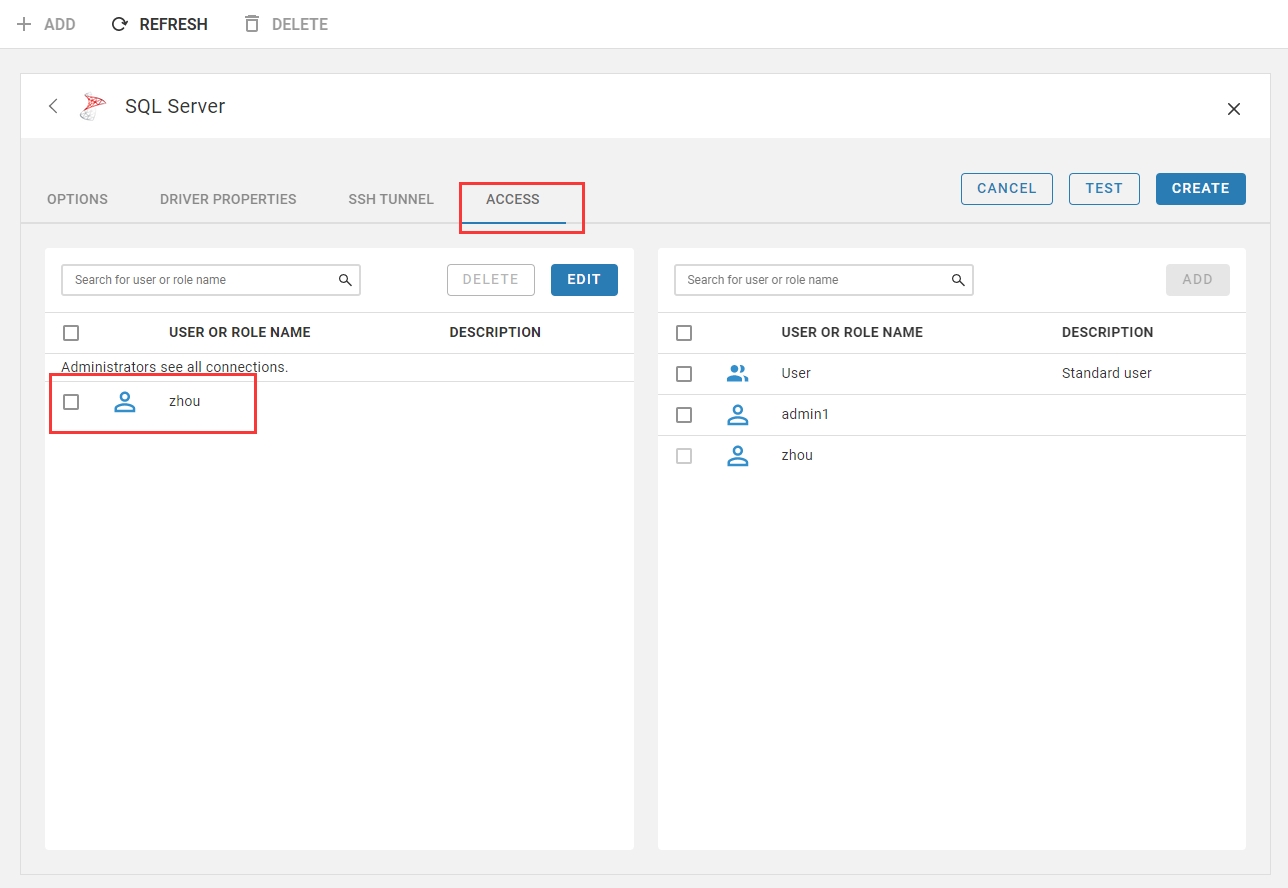Select the admin1 checkbox
The image size is (1288, 888).
pyautogui.click(x=684, y=414)
